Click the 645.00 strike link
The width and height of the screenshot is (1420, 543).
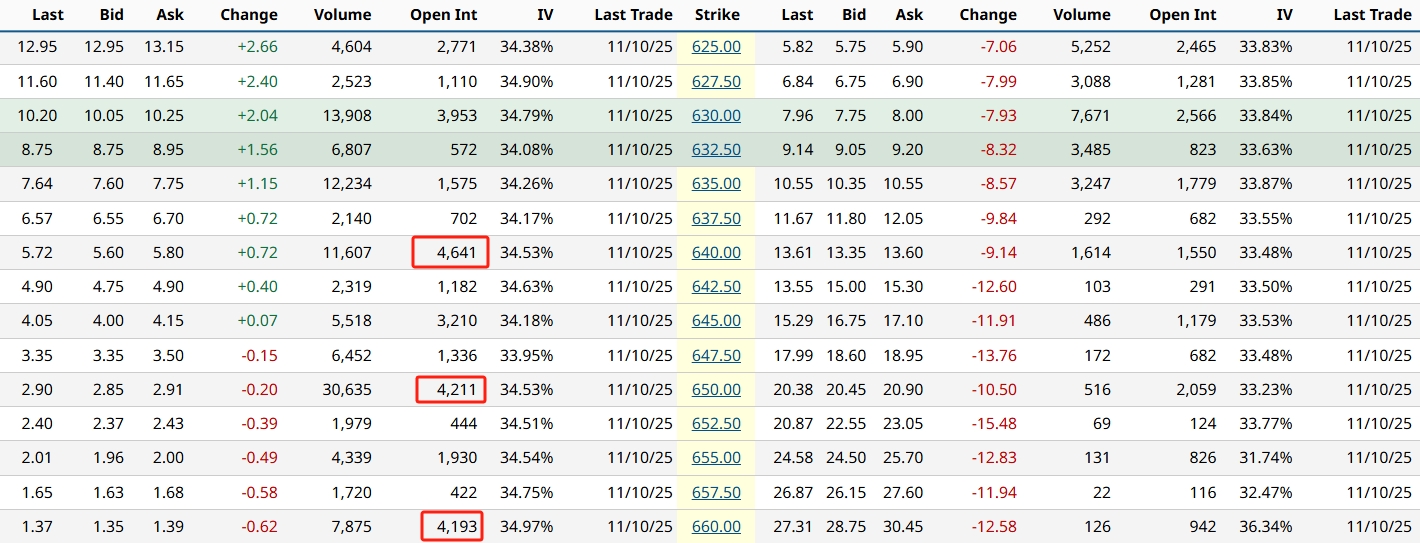tap(716, 320)
